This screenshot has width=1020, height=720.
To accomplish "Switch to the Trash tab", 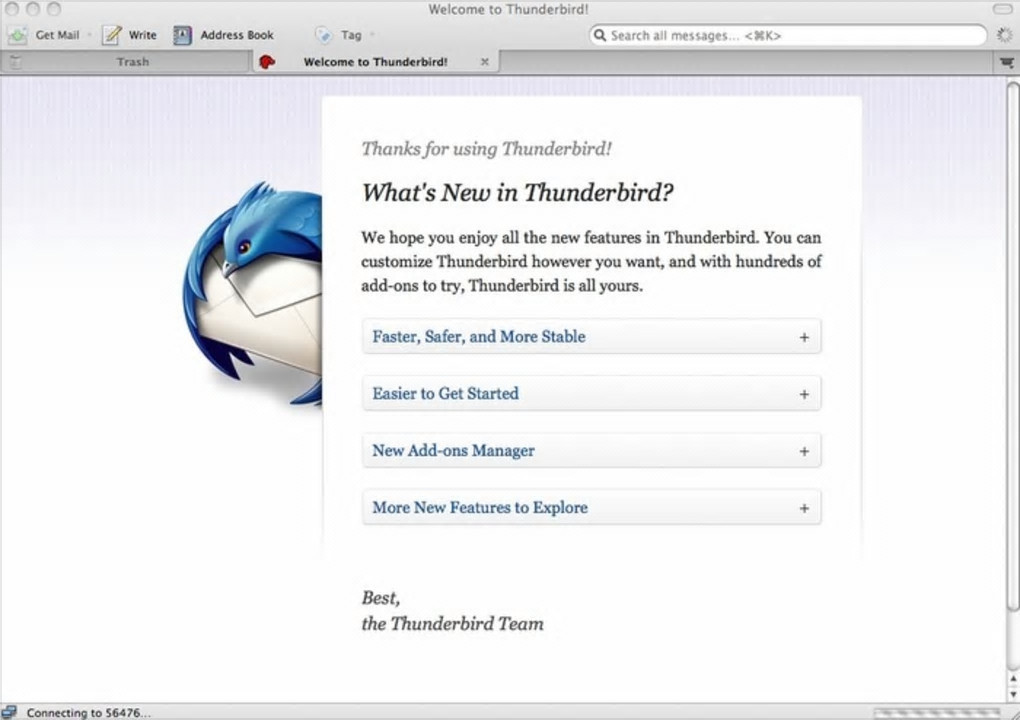I will click(x=126, y=62).
